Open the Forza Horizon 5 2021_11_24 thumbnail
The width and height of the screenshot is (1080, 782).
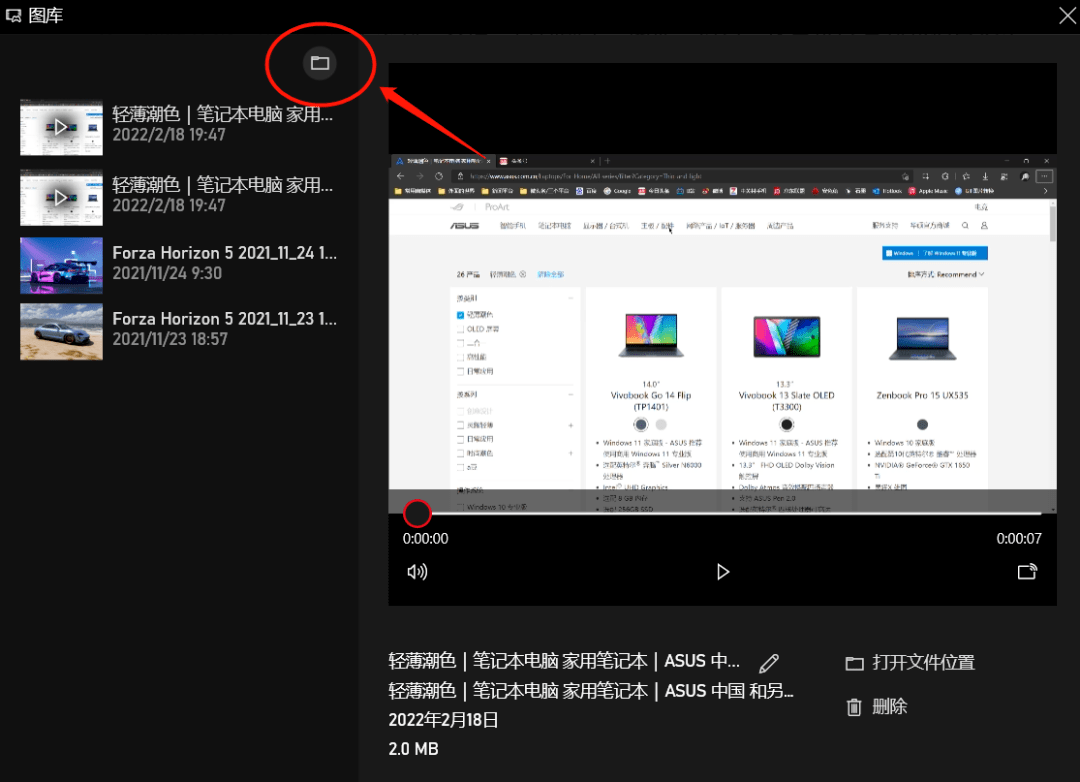tap(61, 265)
